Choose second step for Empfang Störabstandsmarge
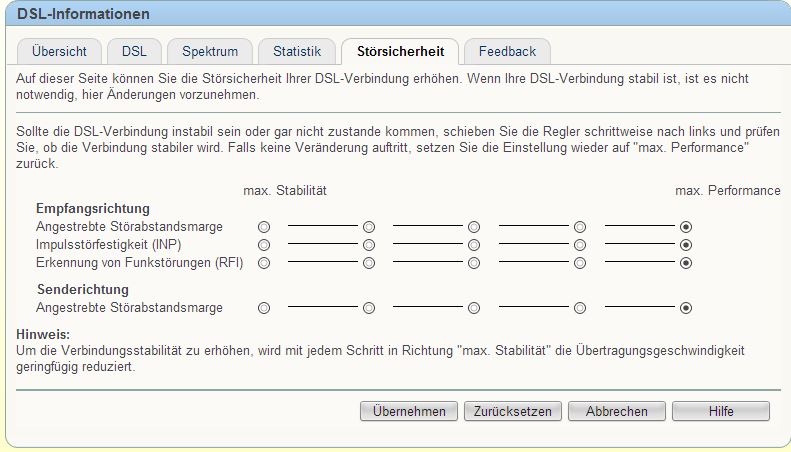Viewport: 791px width, 452px height. (x=369, y=227)
